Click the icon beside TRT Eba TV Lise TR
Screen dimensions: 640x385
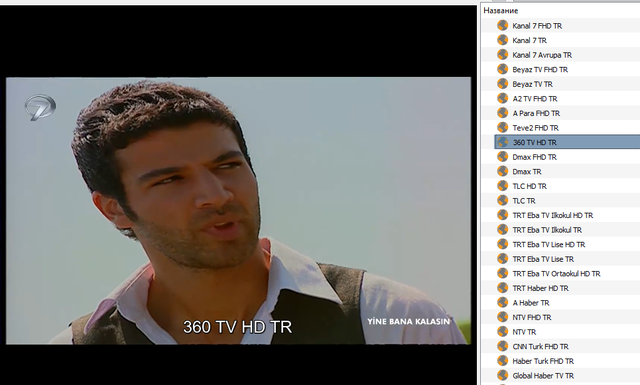pyautogui.click(x=502, y=259)
